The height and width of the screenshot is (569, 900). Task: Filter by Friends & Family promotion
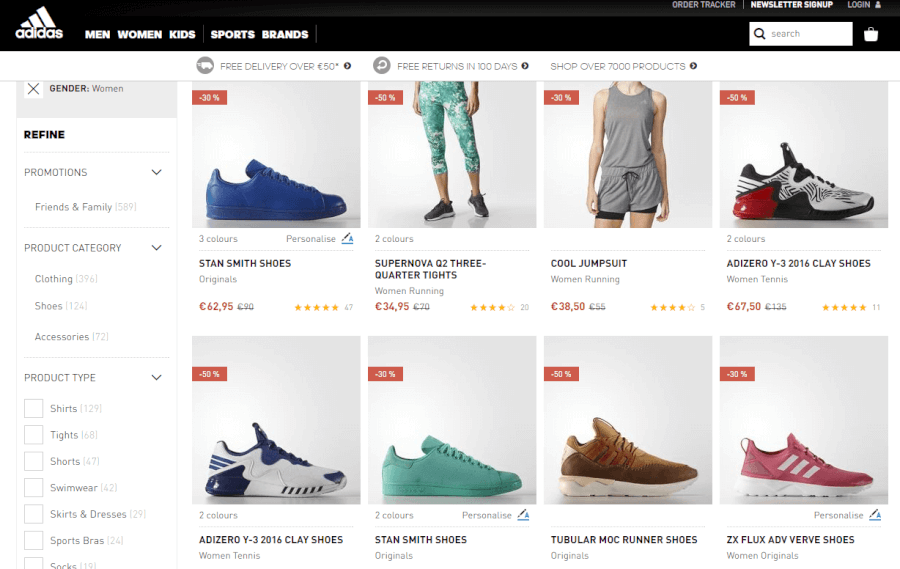click(x=86, y=207)
